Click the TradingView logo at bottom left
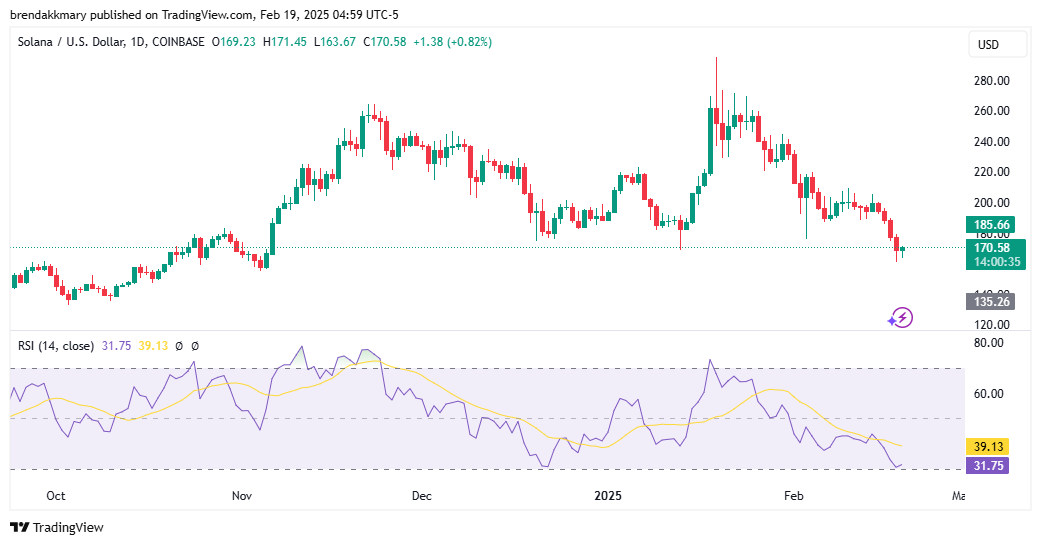The height and width of the screenshot is (545, 1041). pyautogui.click(x=57, y=527)
